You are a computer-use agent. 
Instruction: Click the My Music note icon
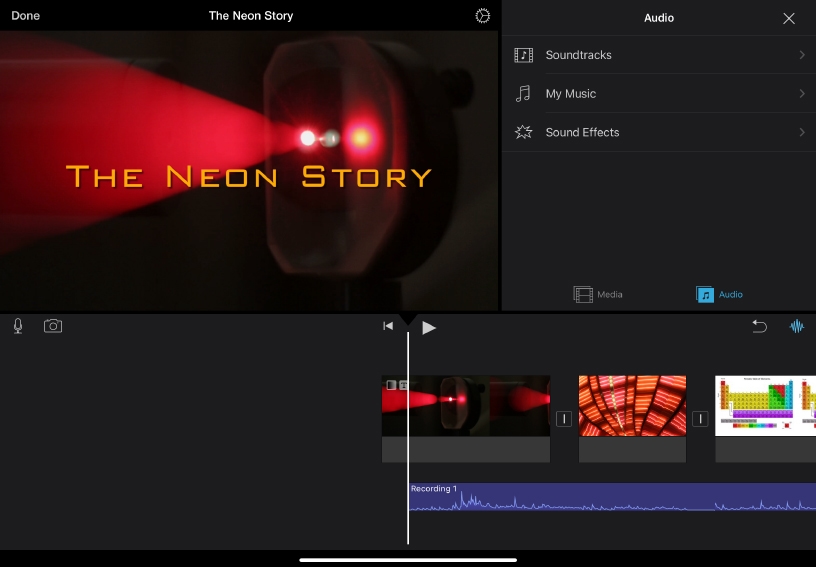click(x=523, y=94)
